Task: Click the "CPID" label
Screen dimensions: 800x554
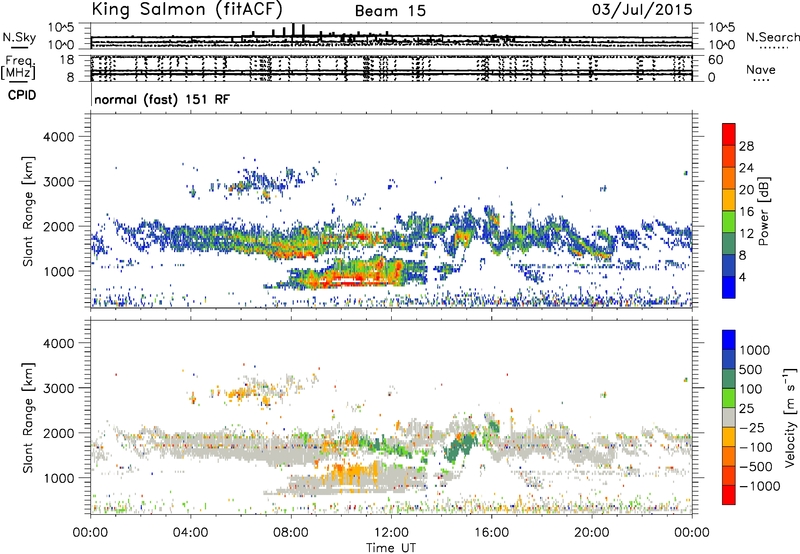Action: pyautogui.click(x=22, y=95)
